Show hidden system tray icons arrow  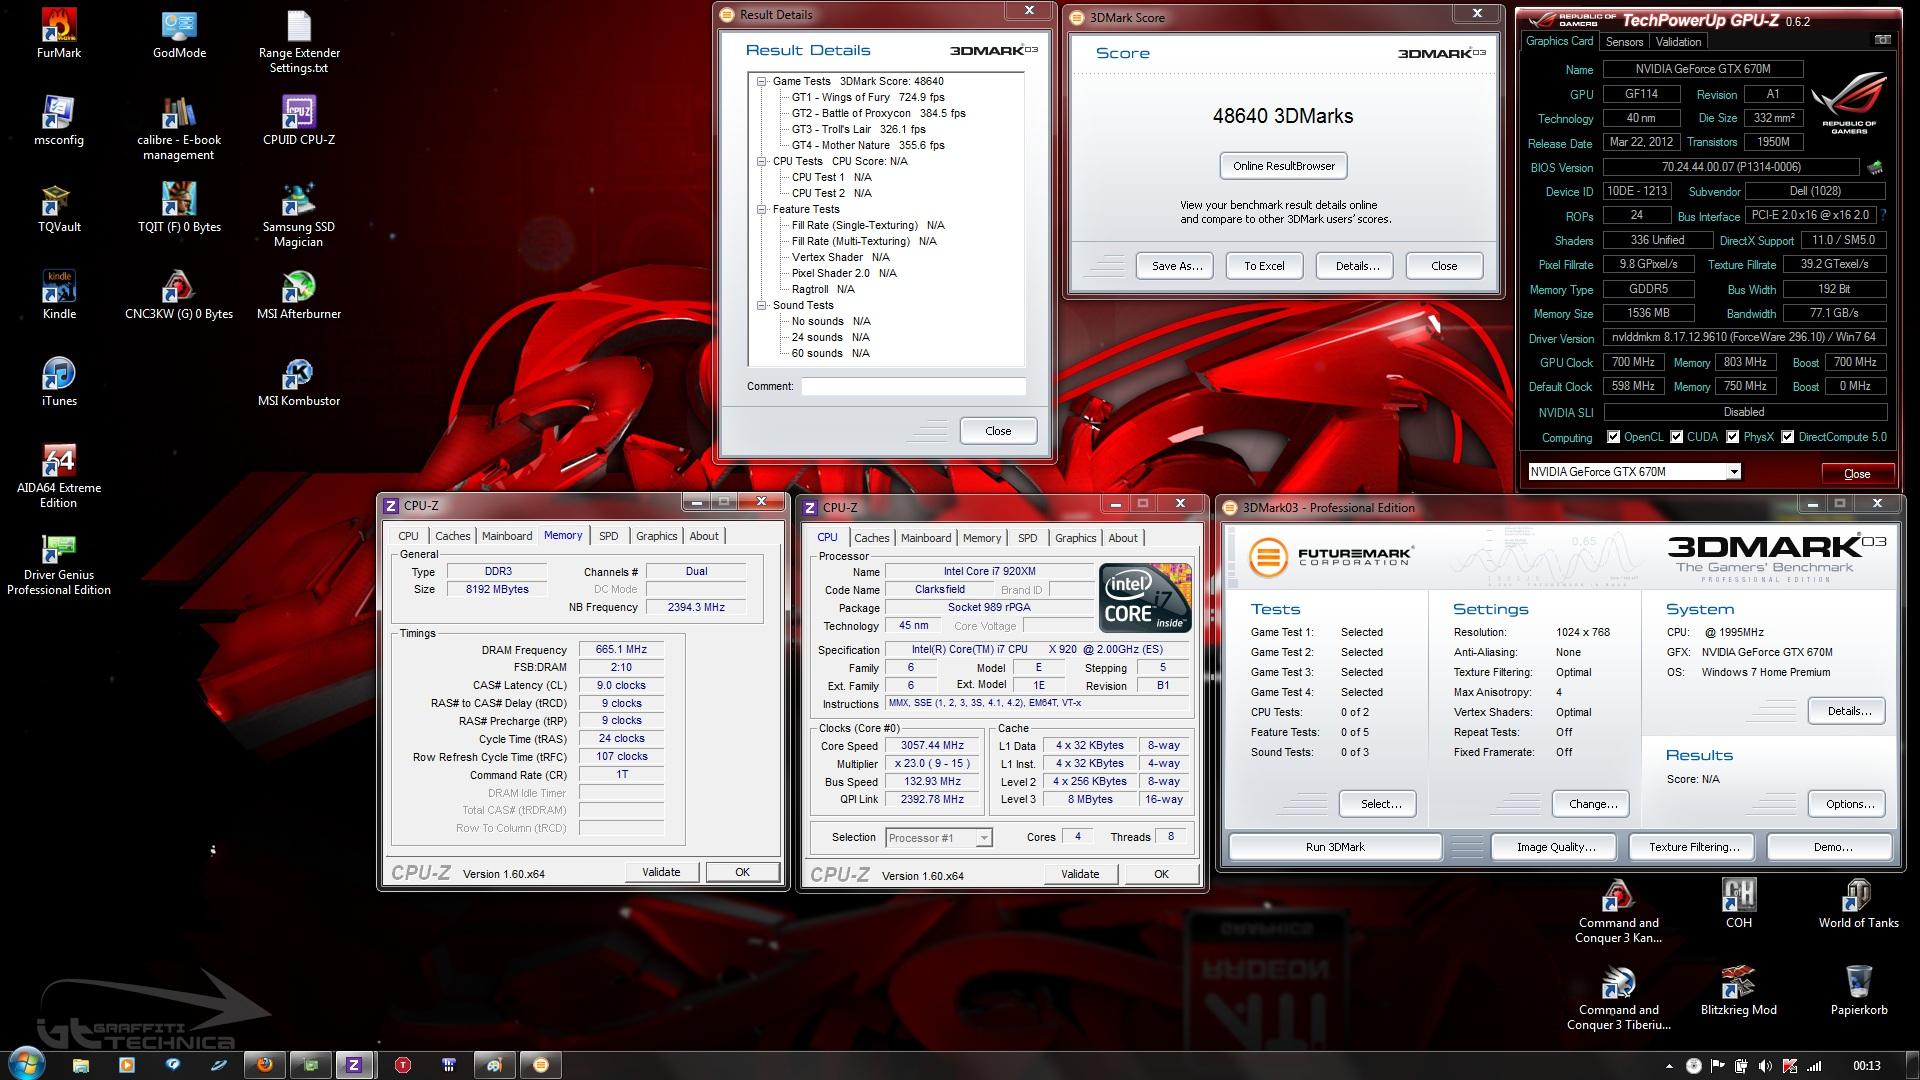[1668, 1066]
